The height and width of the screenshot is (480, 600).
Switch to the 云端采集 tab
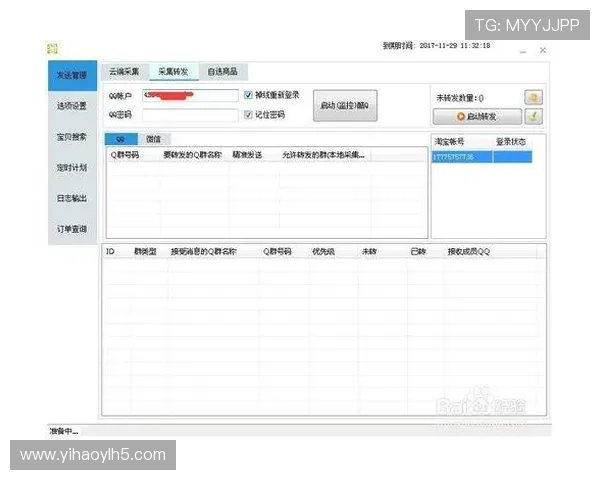coord(124,72)
